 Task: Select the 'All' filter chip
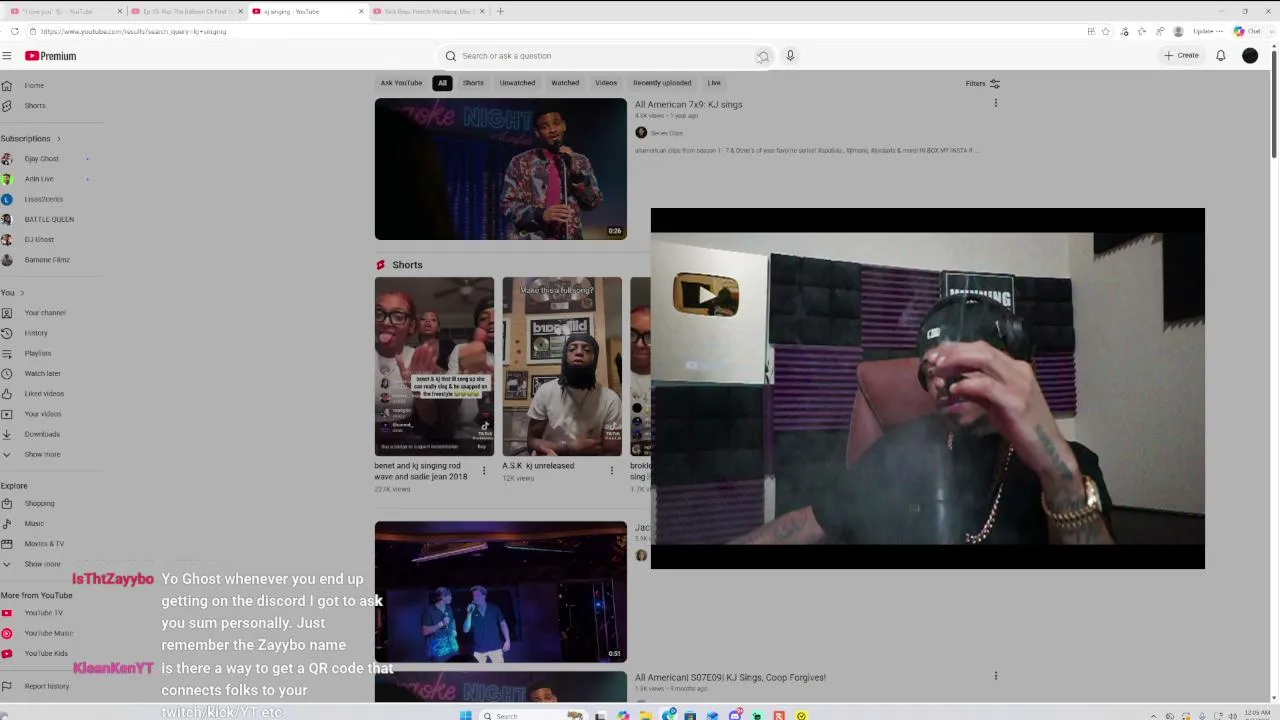click(442, 83)
